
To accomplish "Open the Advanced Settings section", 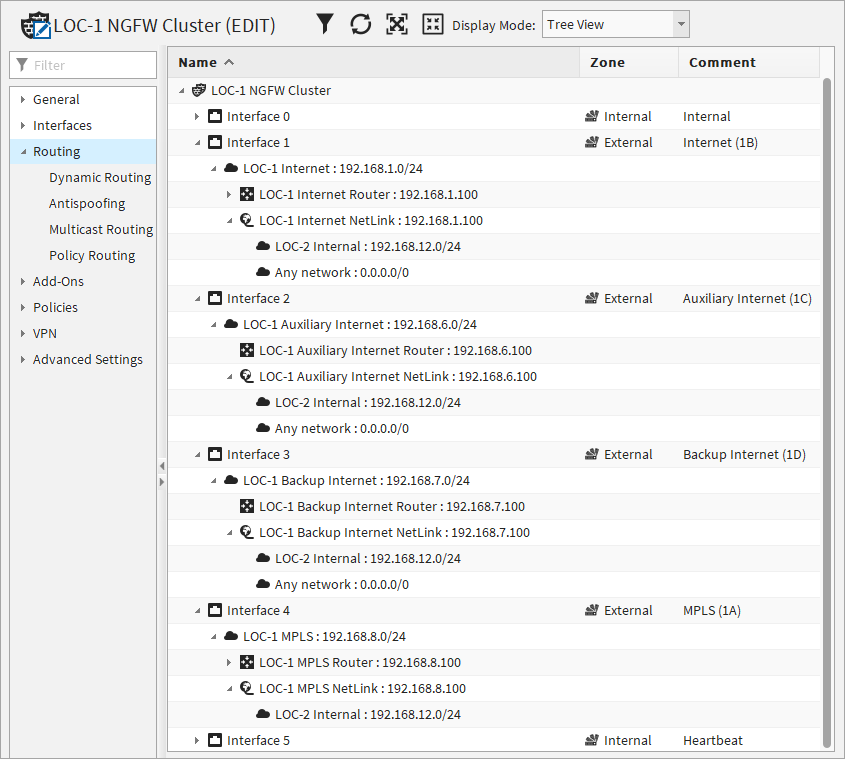I will [x=88, y=360].
